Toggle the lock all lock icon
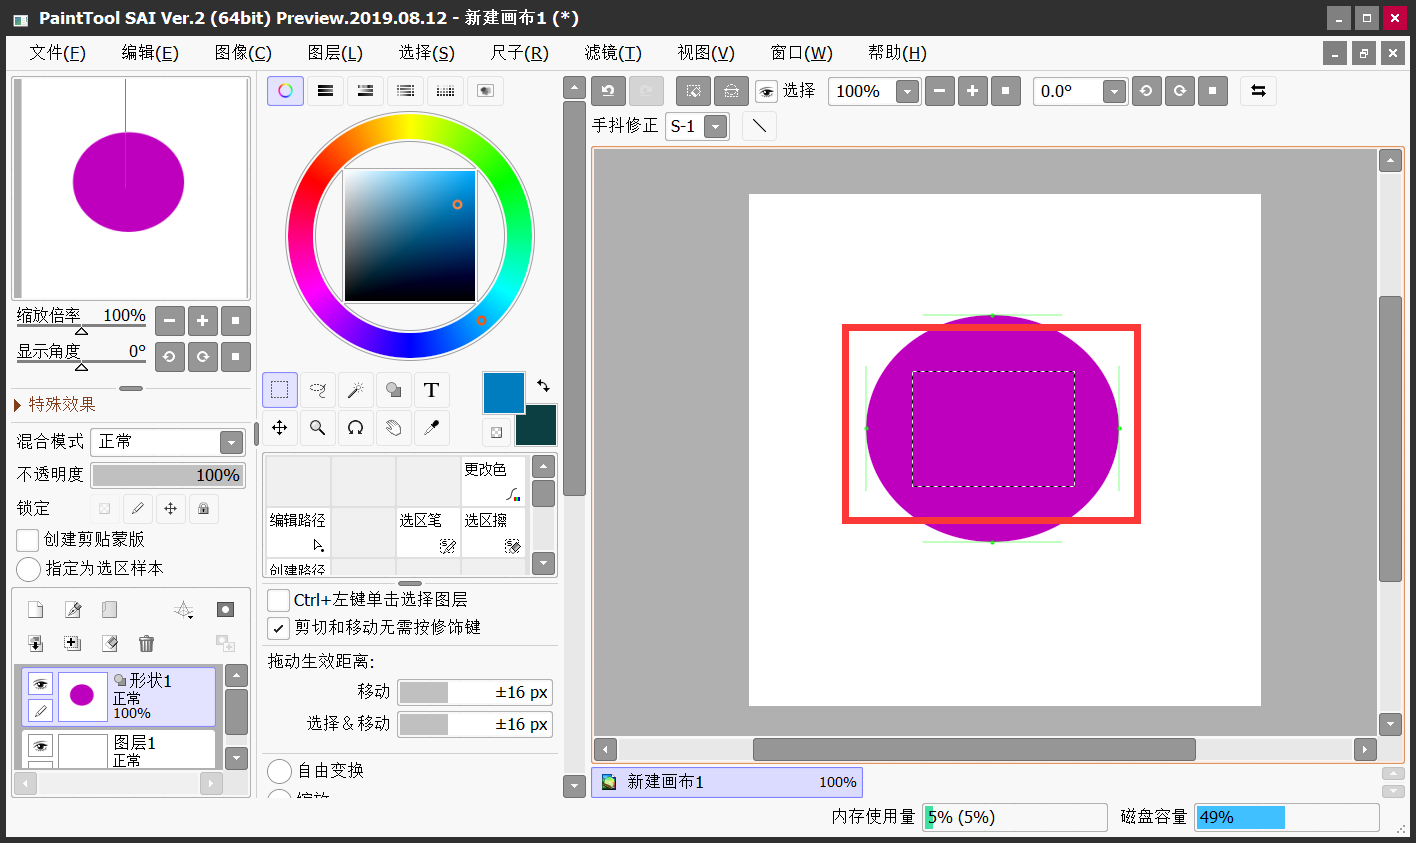The image size is (1416, 843). pyautogui.click(x=203, y=508)
